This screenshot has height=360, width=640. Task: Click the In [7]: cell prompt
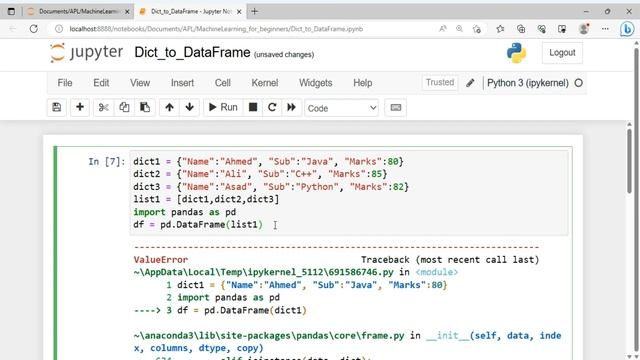pos(107,162)
